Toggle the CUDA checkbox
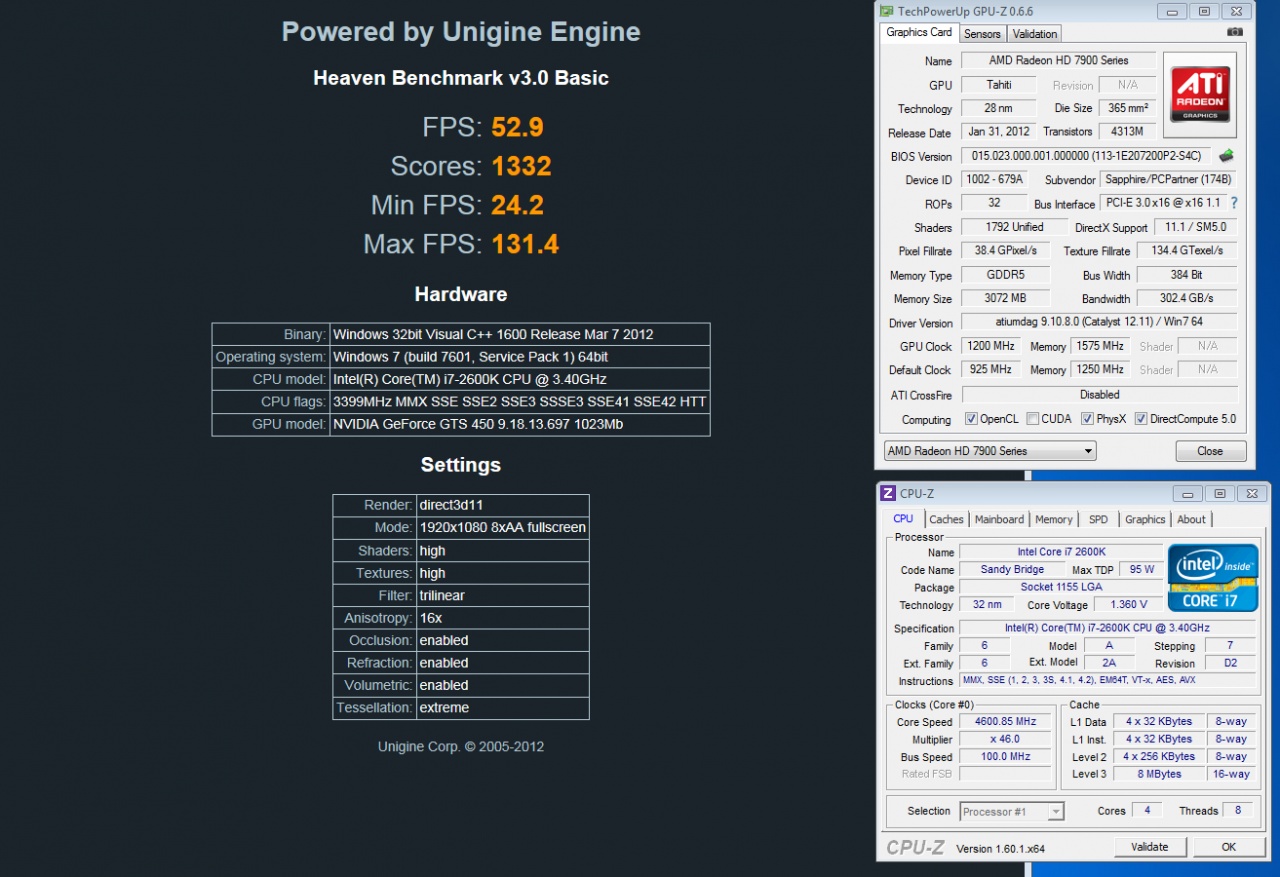The height and width of the screenshot is (877, 1280). [x=1032, y=419]
